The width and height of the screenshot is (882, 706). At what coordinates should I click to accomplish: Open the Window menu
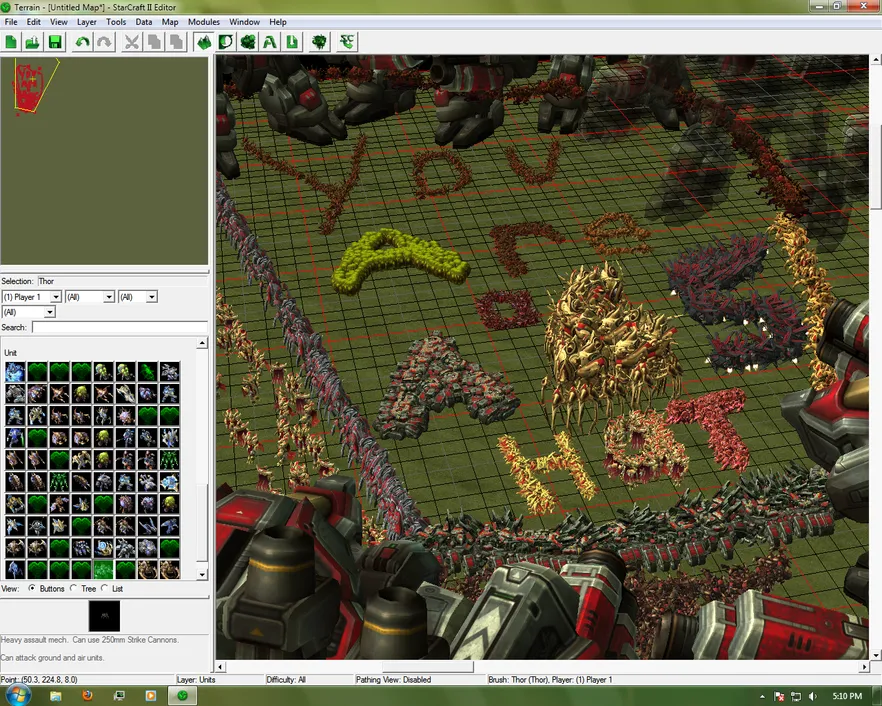244,22
